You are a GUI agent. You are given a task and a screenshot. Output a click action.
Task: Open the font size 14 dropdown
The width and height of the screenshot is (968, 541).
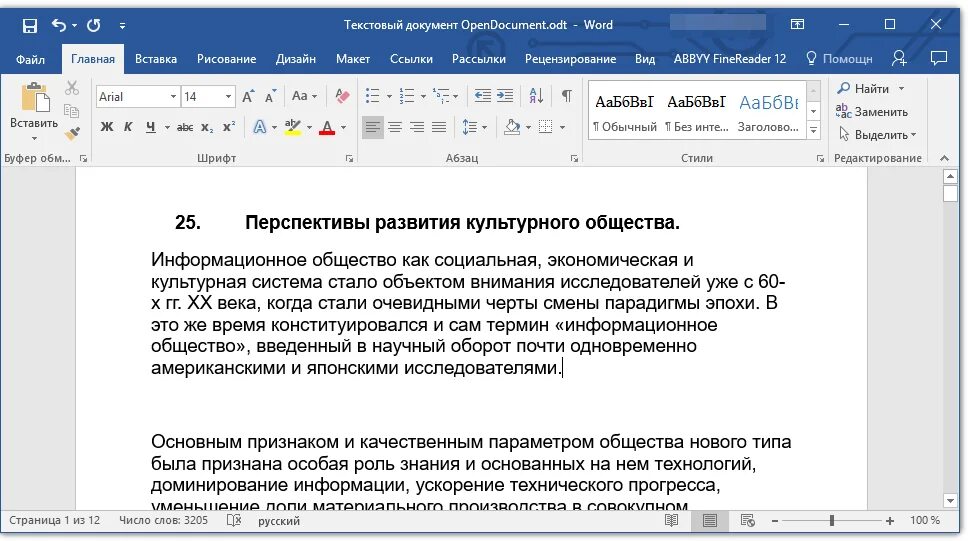pos(228,97)
